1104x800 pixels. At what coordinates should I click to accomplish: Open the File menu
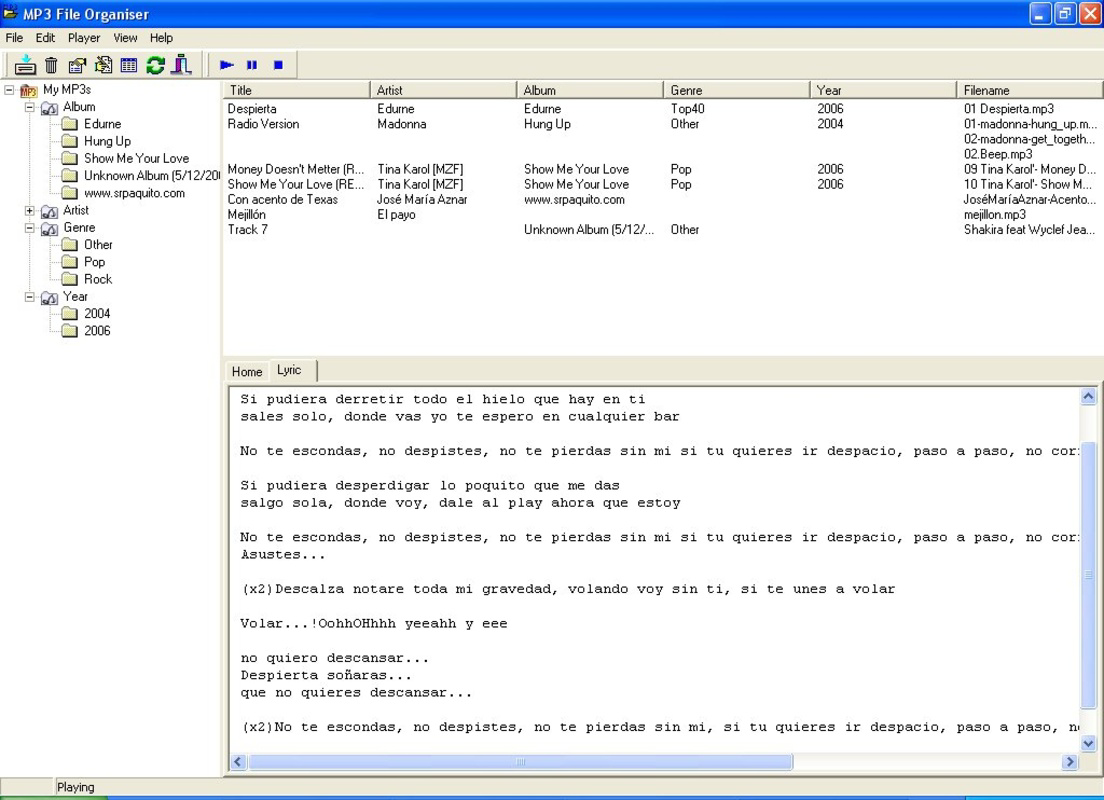(14, 38)
